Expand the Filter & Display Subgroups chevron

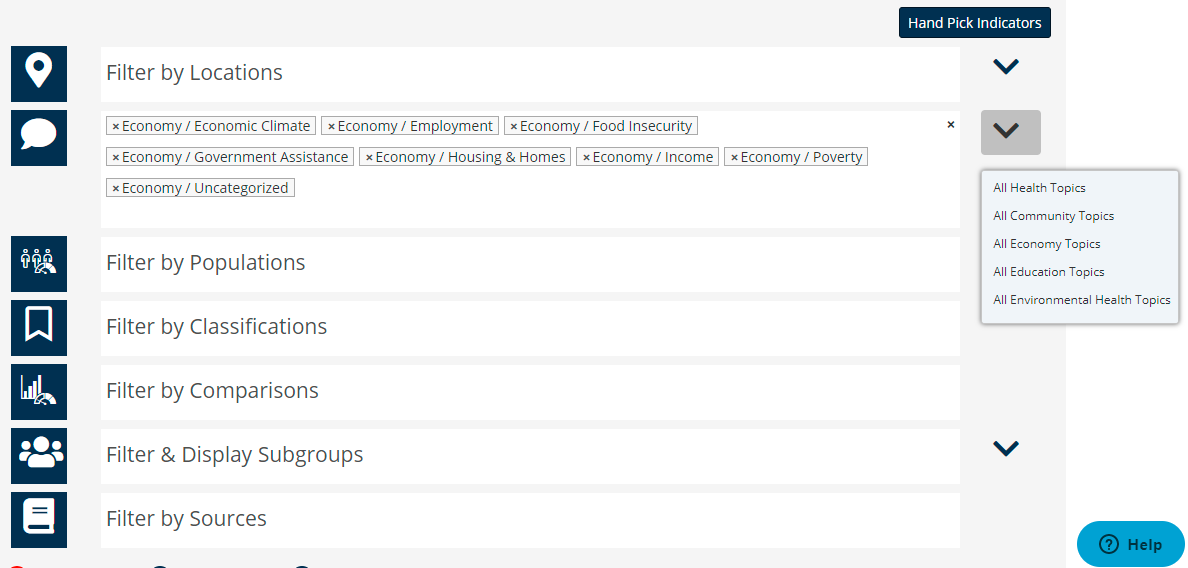point(1006,448)
